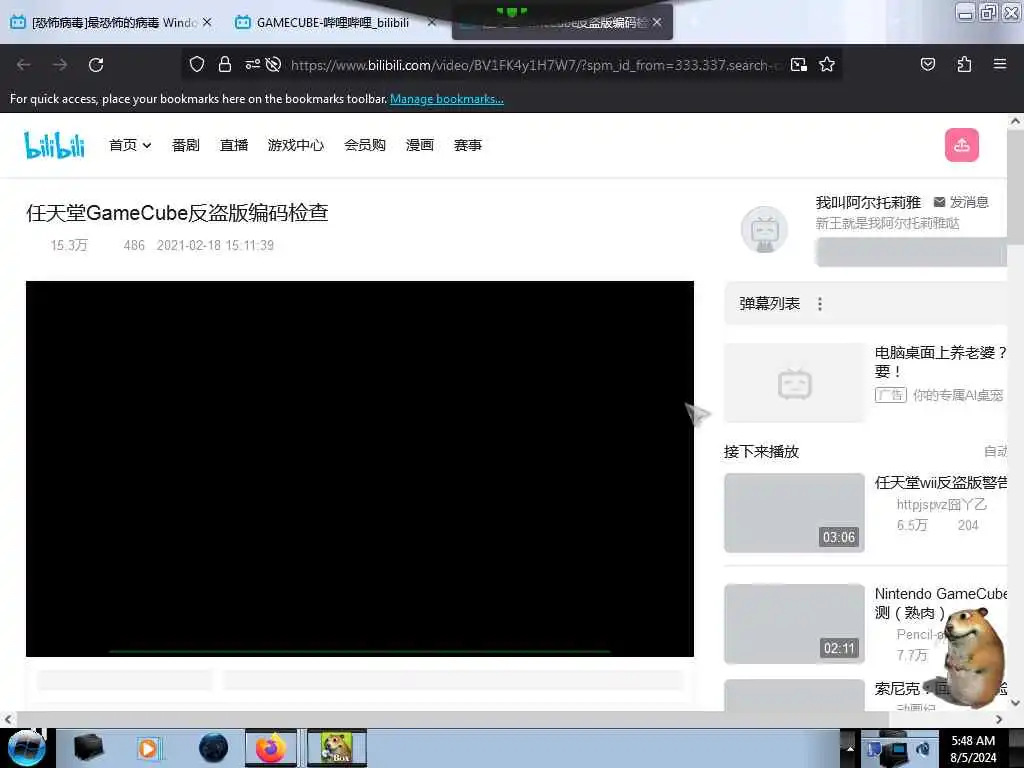Screen dimensions: 1024x768
Task: Open the 游戏中心 menu item
Action: (296, 145)
